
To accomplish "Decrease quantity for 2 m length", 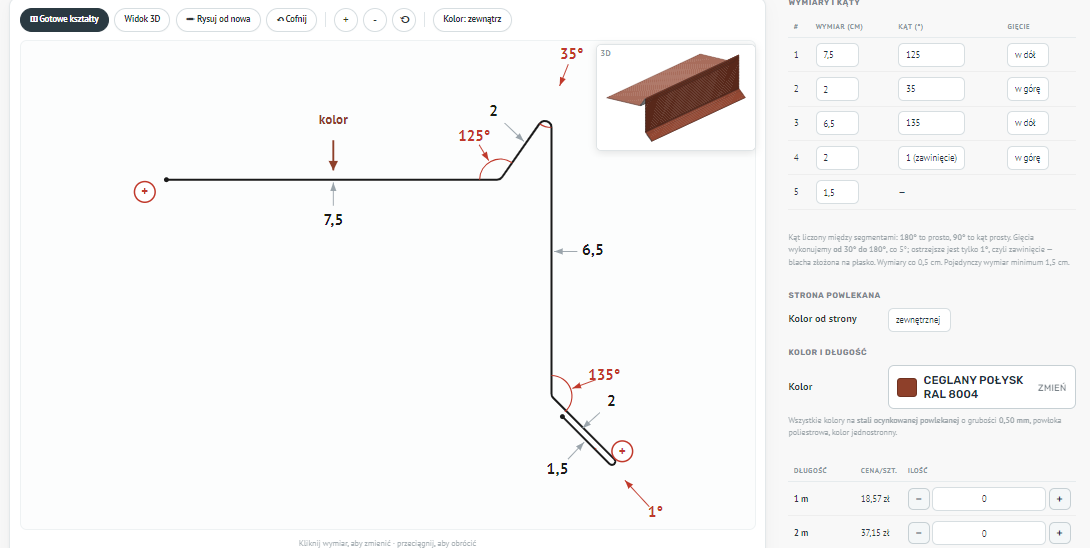I will [x=918, y=533].
